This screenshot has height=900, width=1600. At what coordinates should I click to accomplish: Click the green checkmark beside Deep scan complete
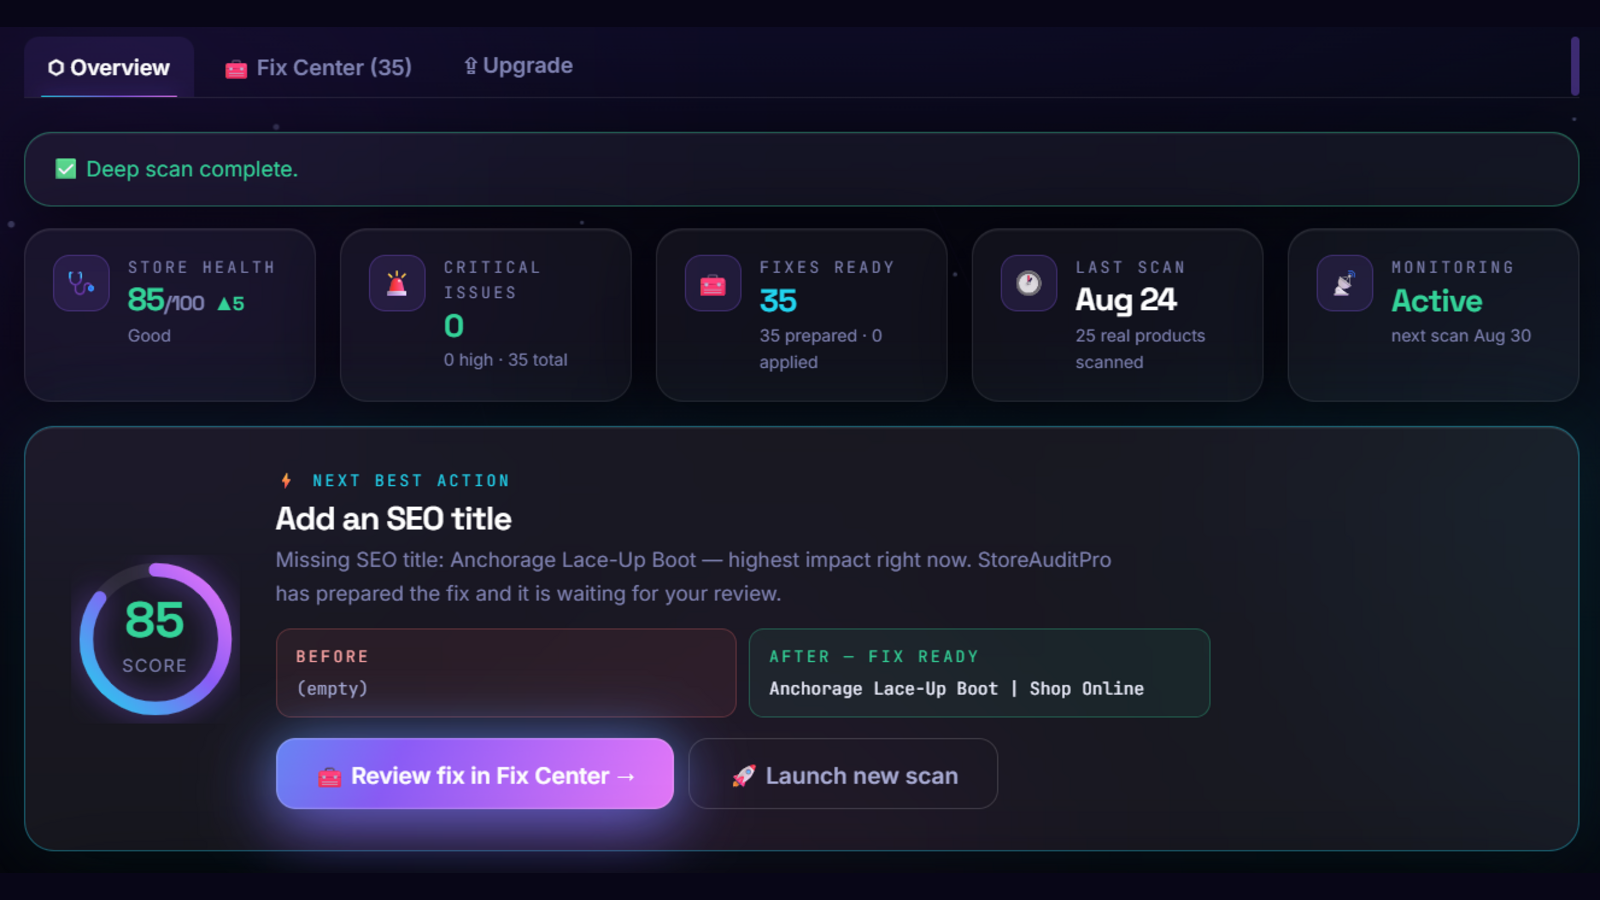(x=66, y=169)
